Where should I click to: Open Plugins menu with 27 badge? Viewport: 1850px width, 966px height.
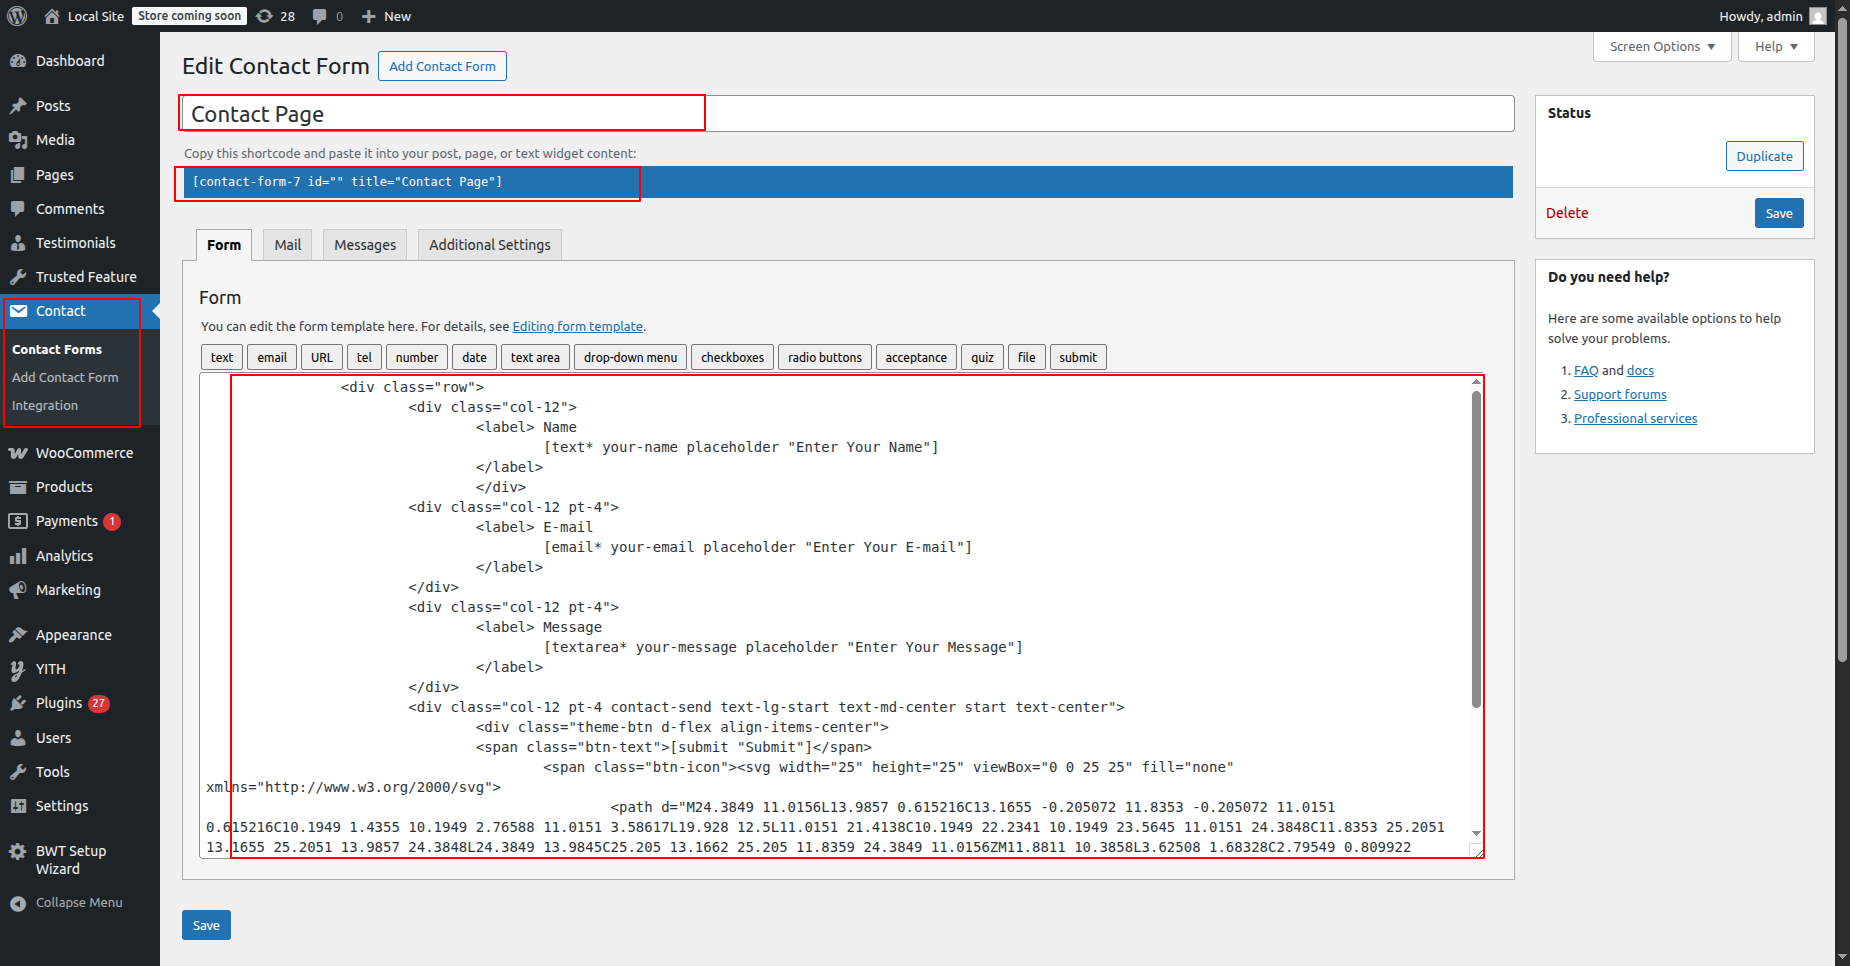click(x=59, y=703)
